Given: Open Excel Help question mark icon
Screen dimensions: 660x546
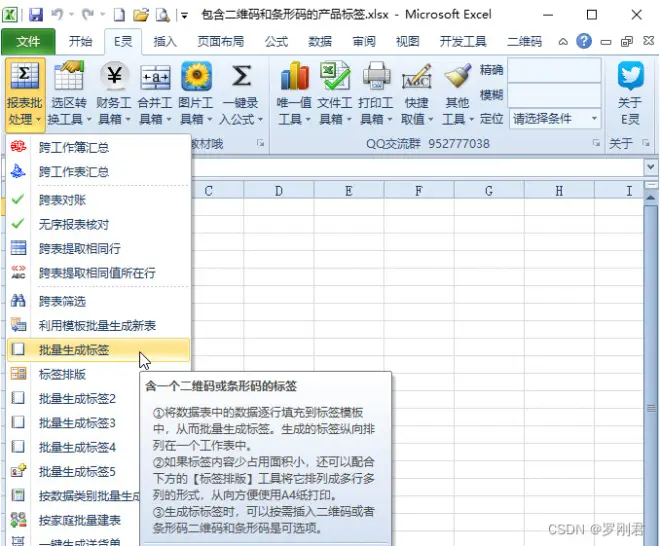Looking at the screenshot, I should pos(584,41).
